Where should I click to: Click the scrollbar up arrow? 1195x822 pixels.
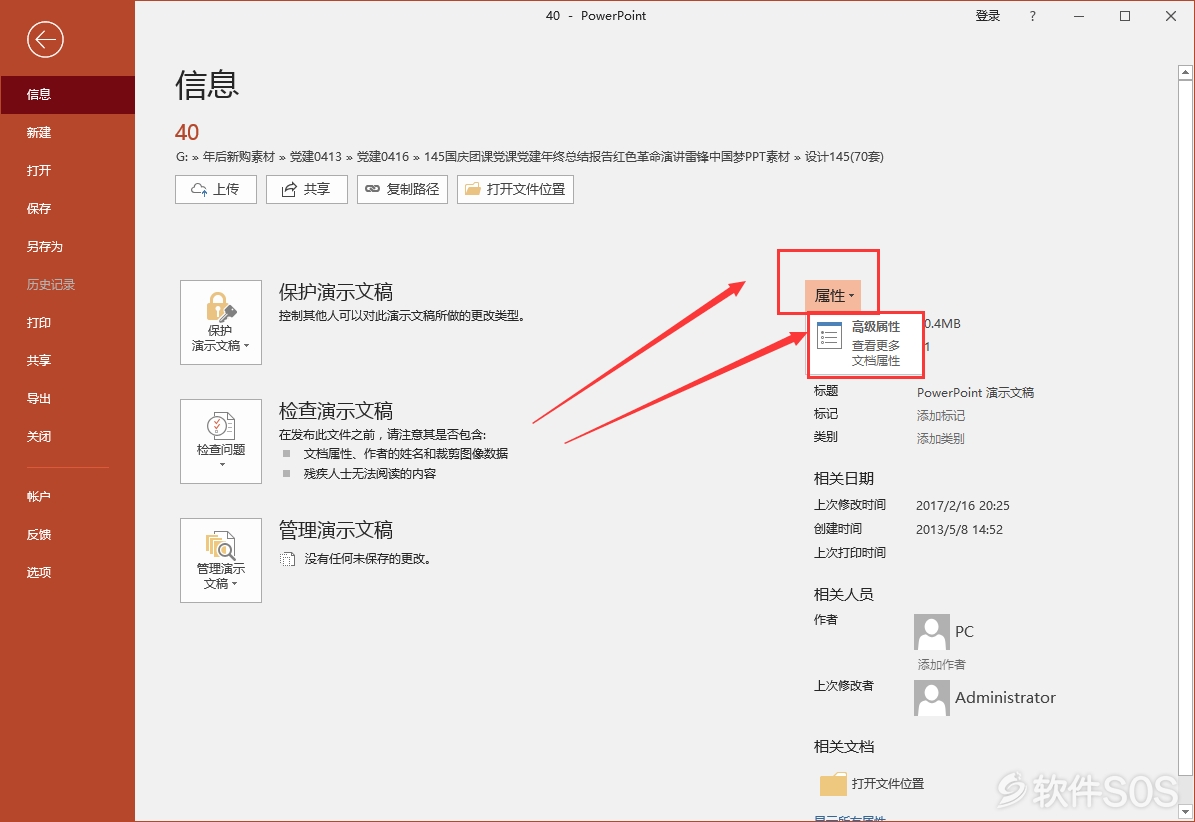[x=1185, y=72]
